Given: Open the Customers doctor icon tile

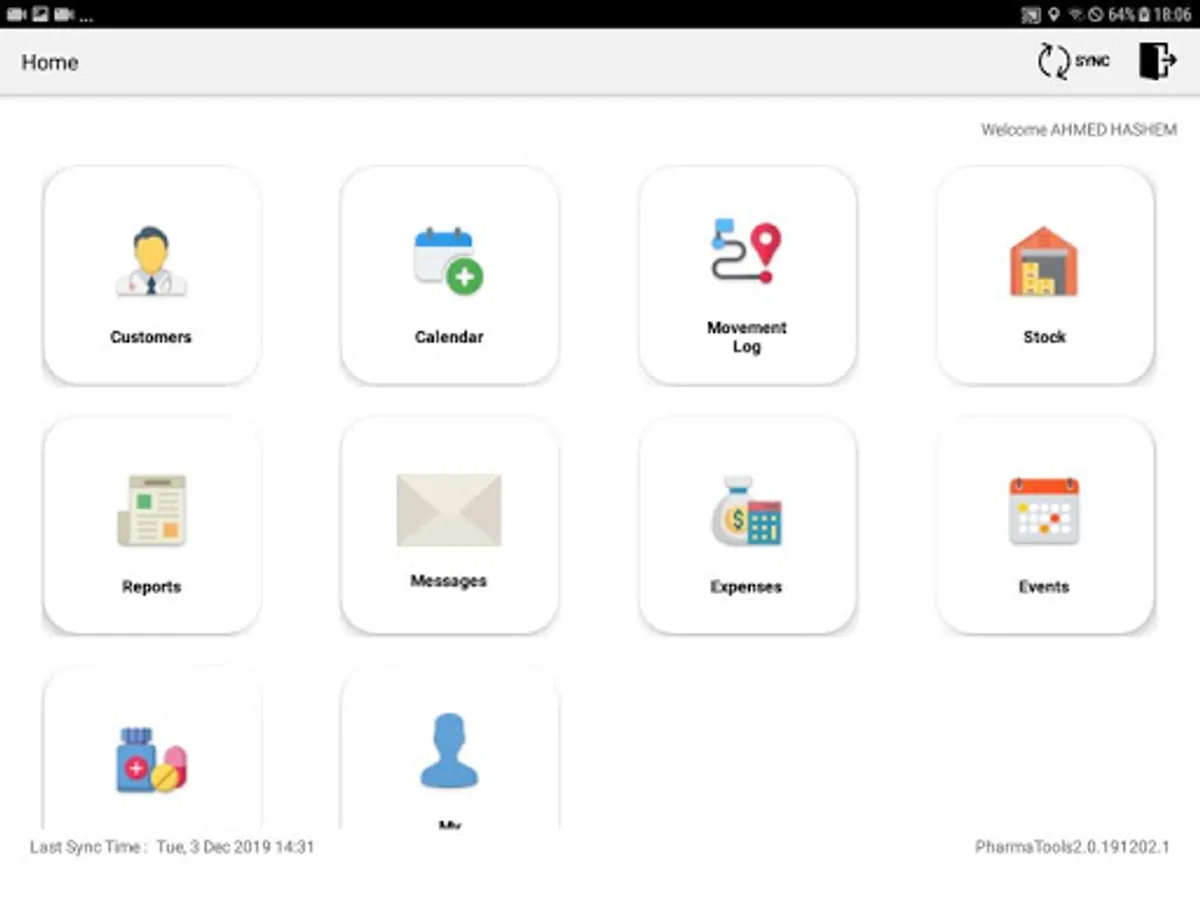Looking at the screenshot, I should click(151, 274).
